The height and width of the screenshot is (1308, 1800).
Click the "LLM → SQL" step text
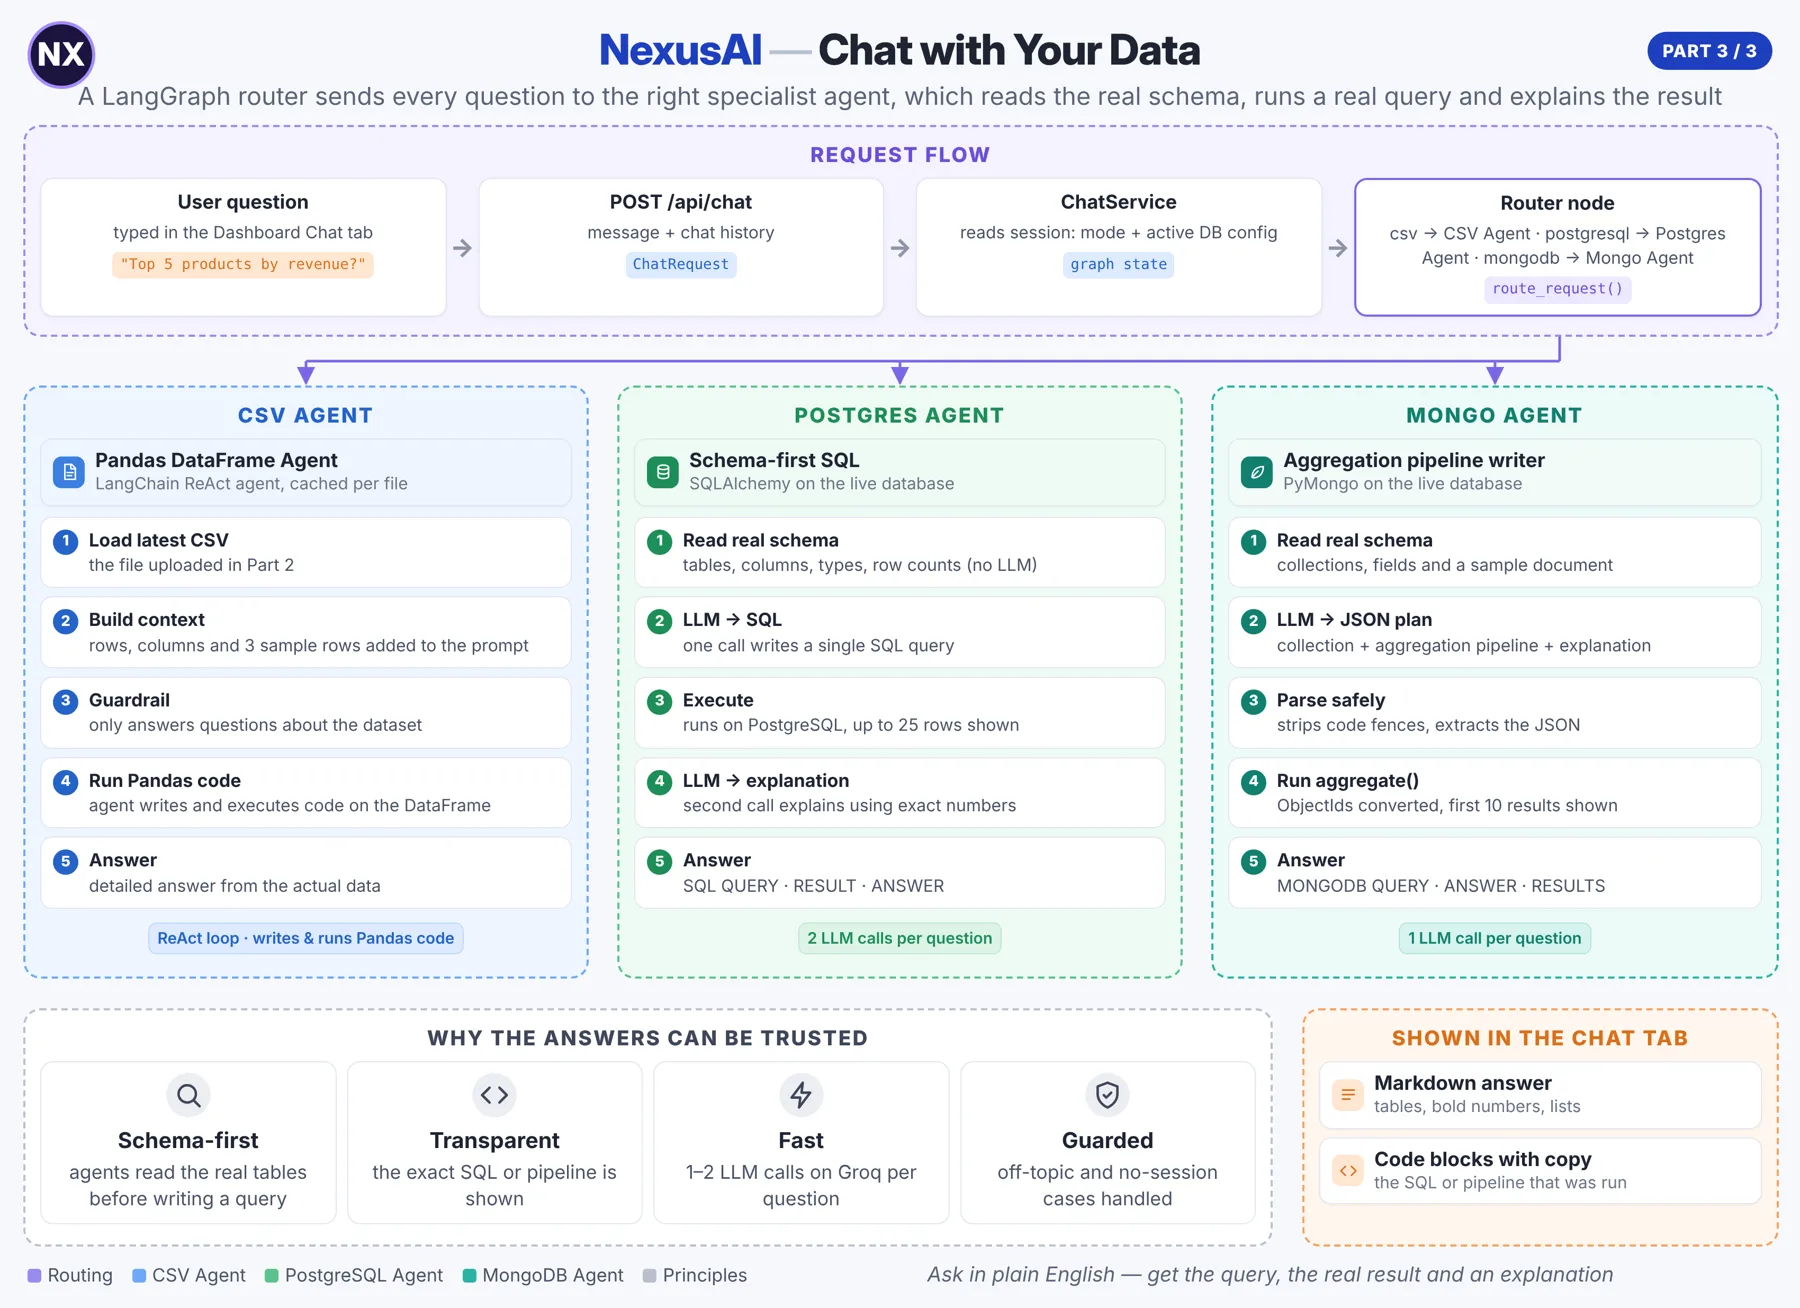[x=732, y=620]
